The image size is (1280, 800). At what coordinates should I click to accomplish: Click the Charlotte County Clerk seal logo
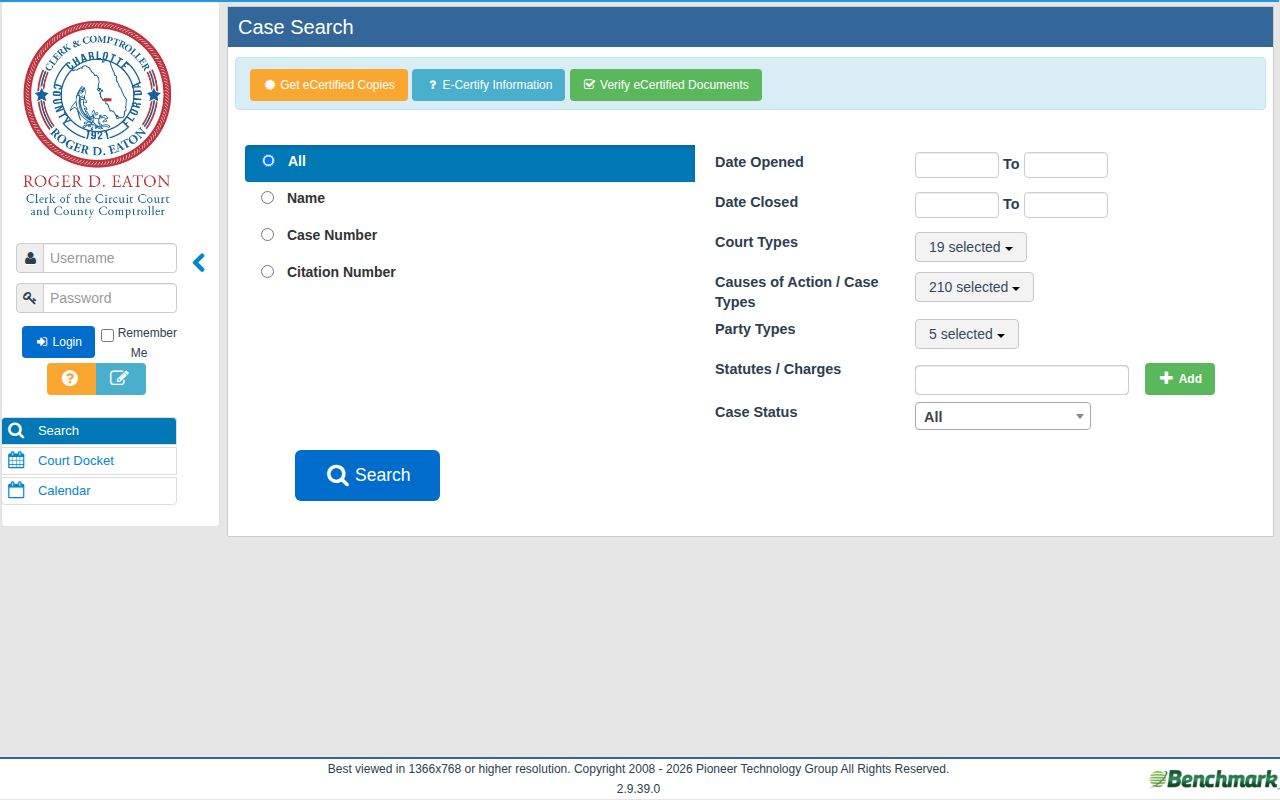point(97,94)
